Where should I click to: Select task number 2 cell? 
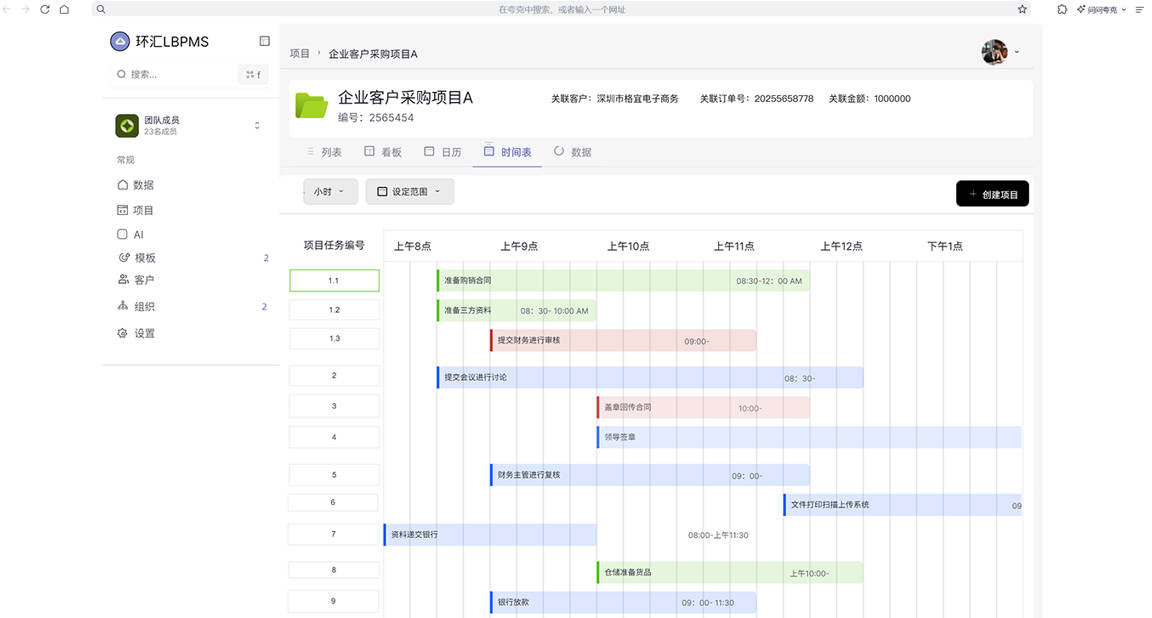tap(334, 376)
